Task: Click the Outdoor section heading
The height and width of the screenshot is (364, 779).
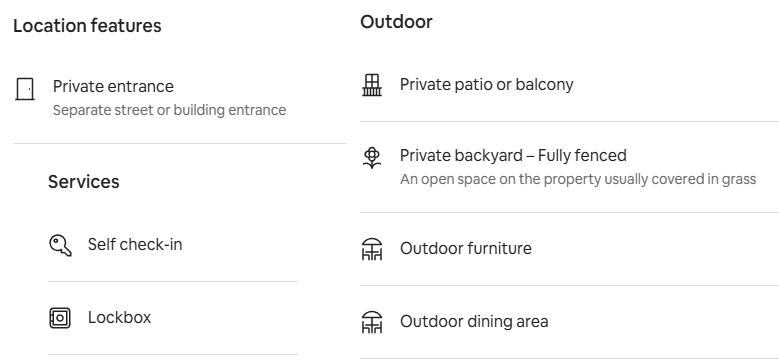Action: click(396, 22)
